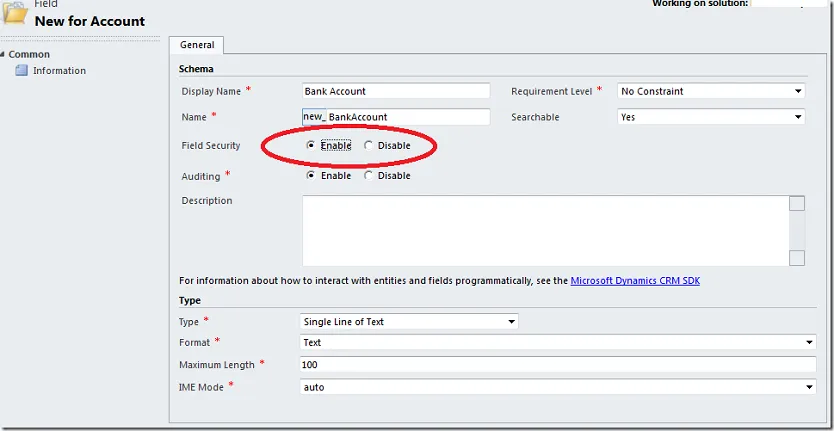Enable Field Security radio button
The image size is (834, 431).
click(311, 146)
